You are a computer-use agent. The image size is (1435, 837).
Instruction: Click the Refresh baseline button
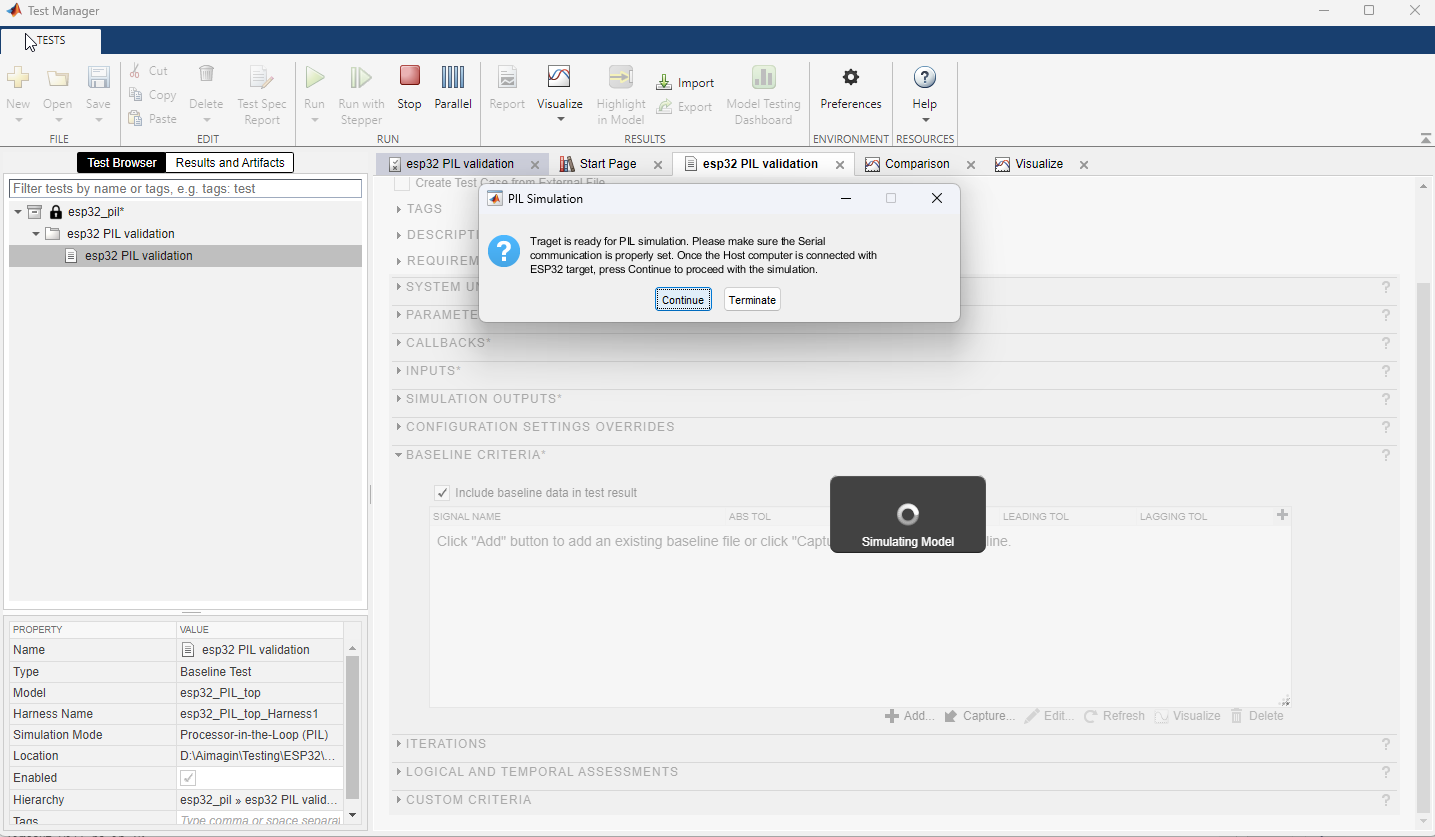point(1114,716)
